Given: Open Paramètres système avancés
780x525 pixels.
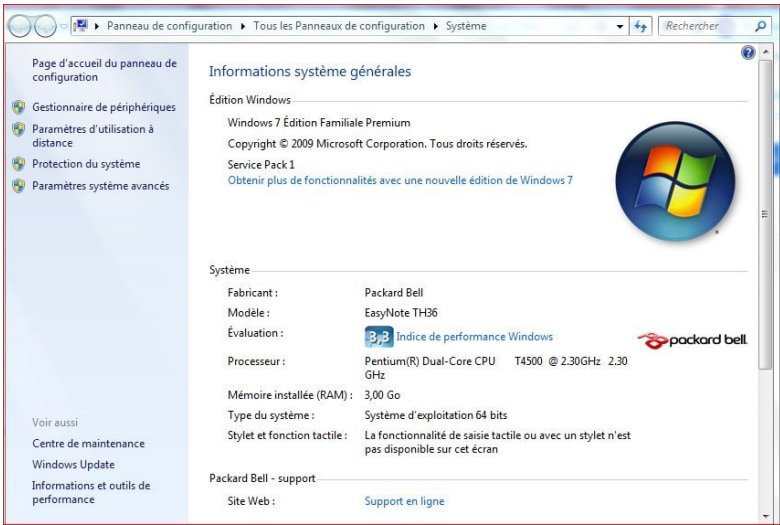Looking at the screenshot, I should [100, 186].
